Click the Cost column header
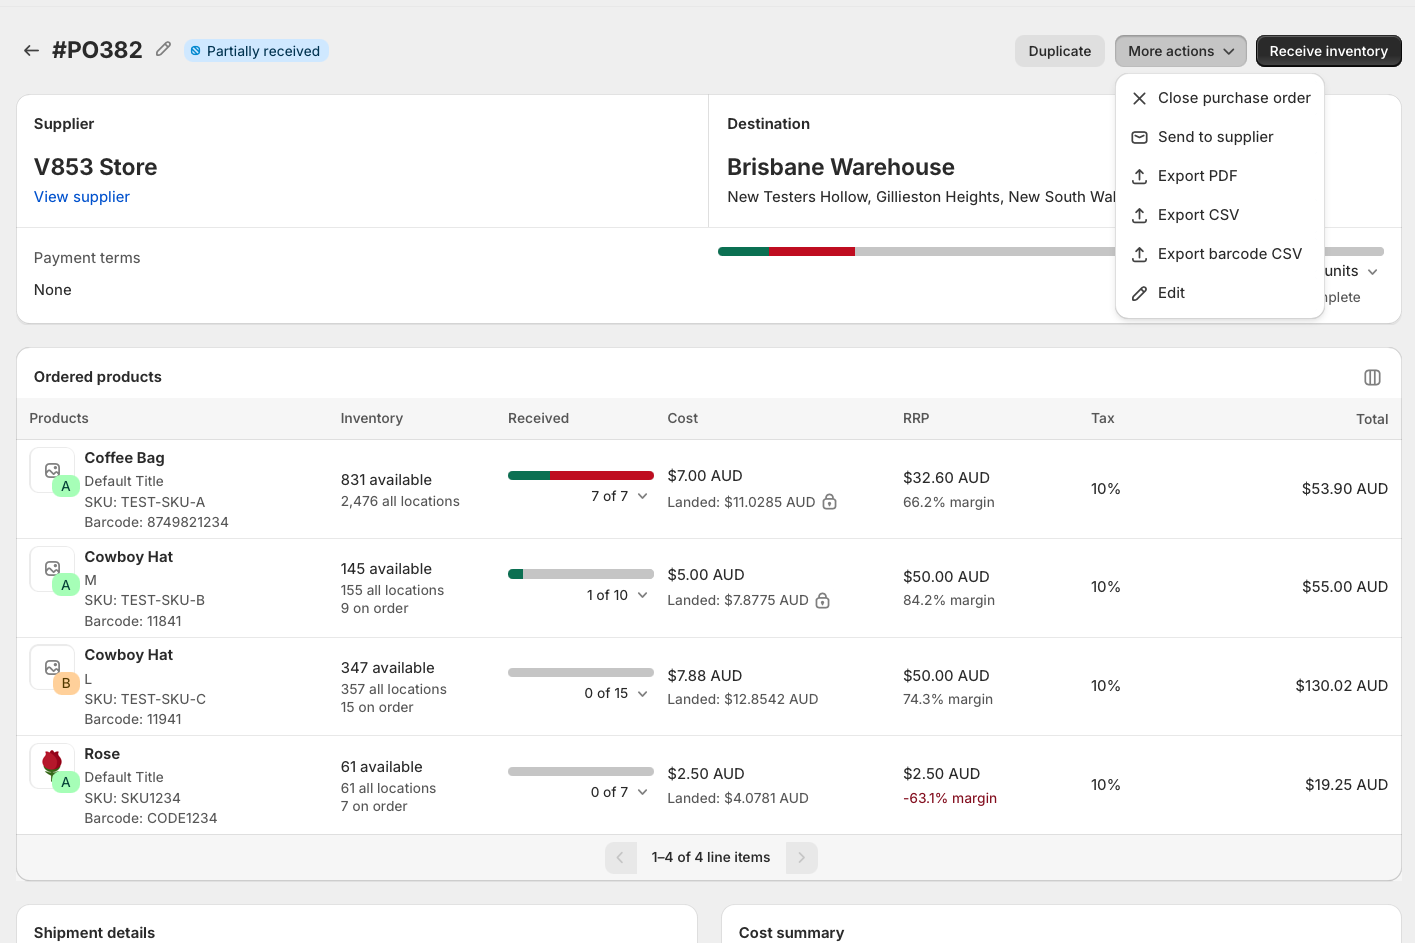 [683, 418]
